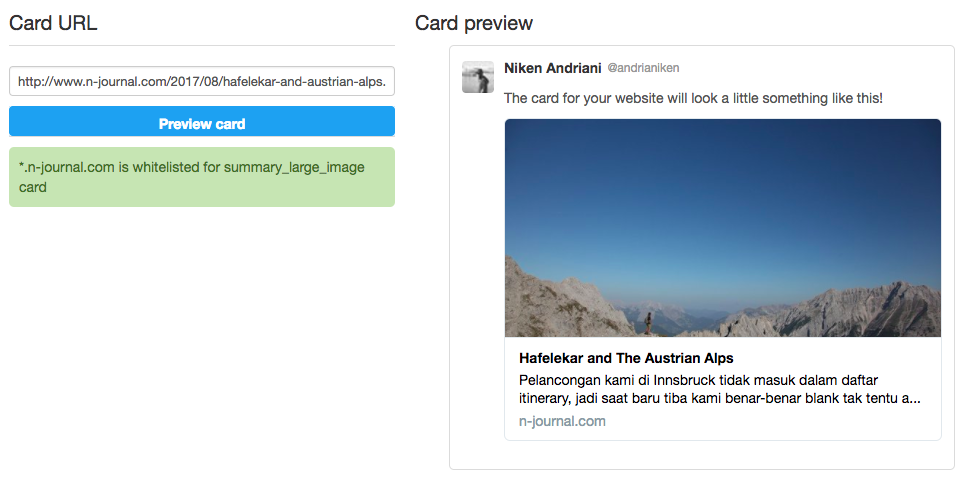964x481 pixels.
Task: Click the rocky slope on left of image
Action: (x=559, y=301)
